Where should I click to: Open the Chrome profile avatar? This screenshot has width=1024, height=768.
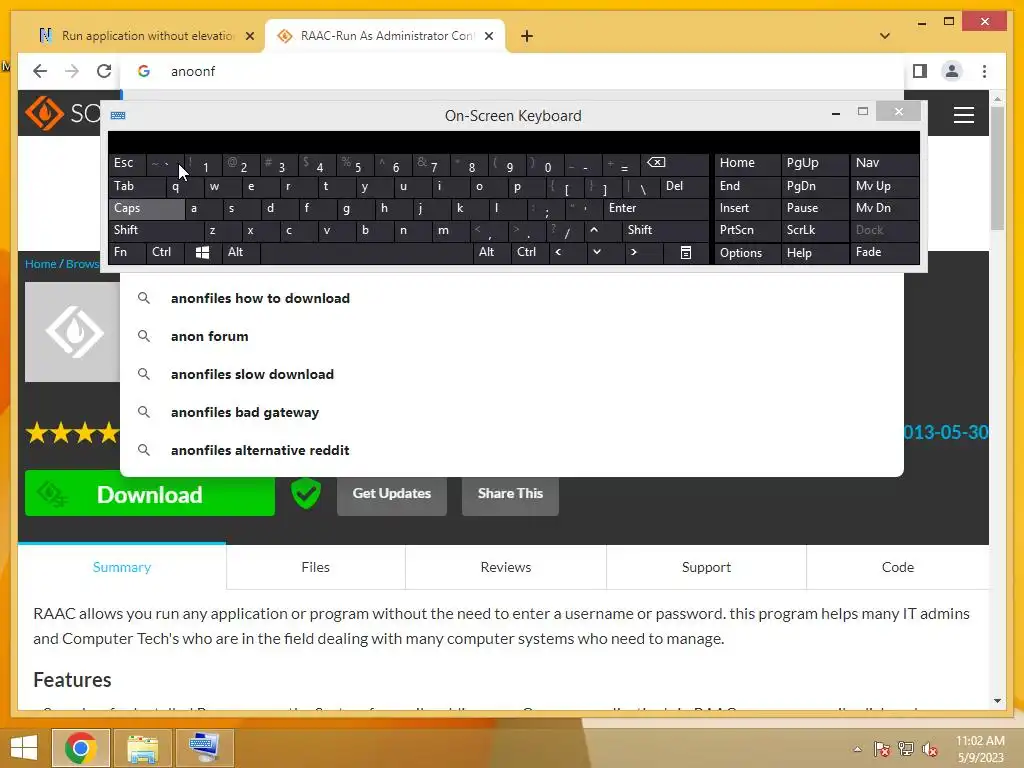click(952, 71)
